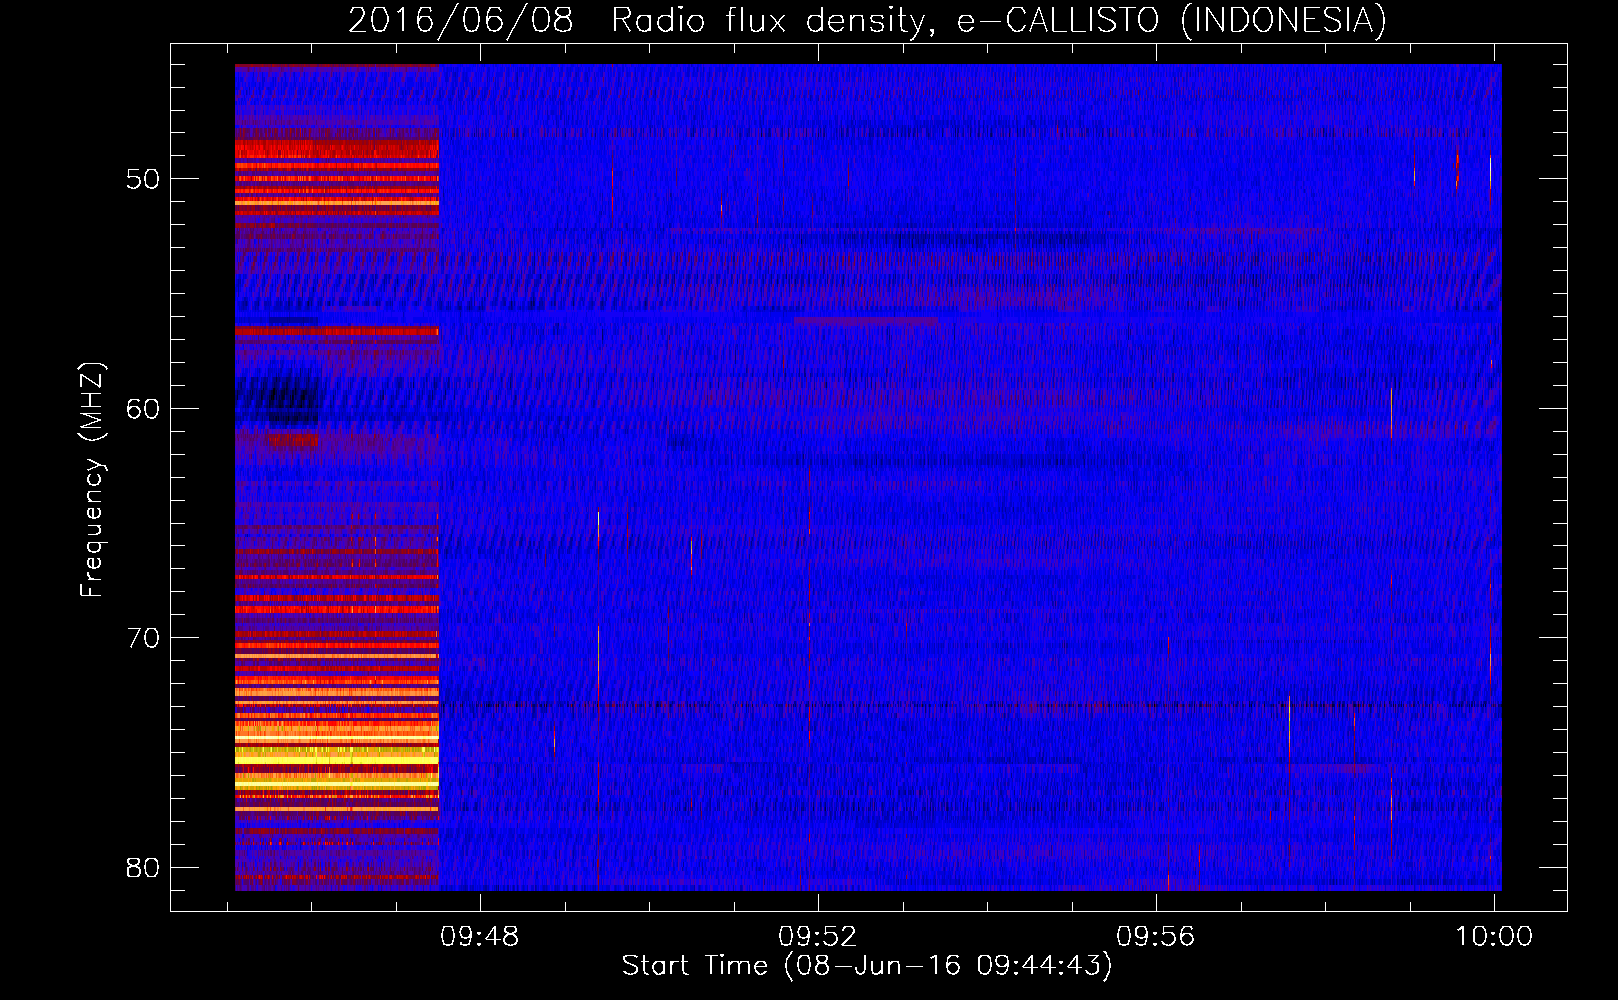Click the 09:56 time tick label

click(1156, 937)
